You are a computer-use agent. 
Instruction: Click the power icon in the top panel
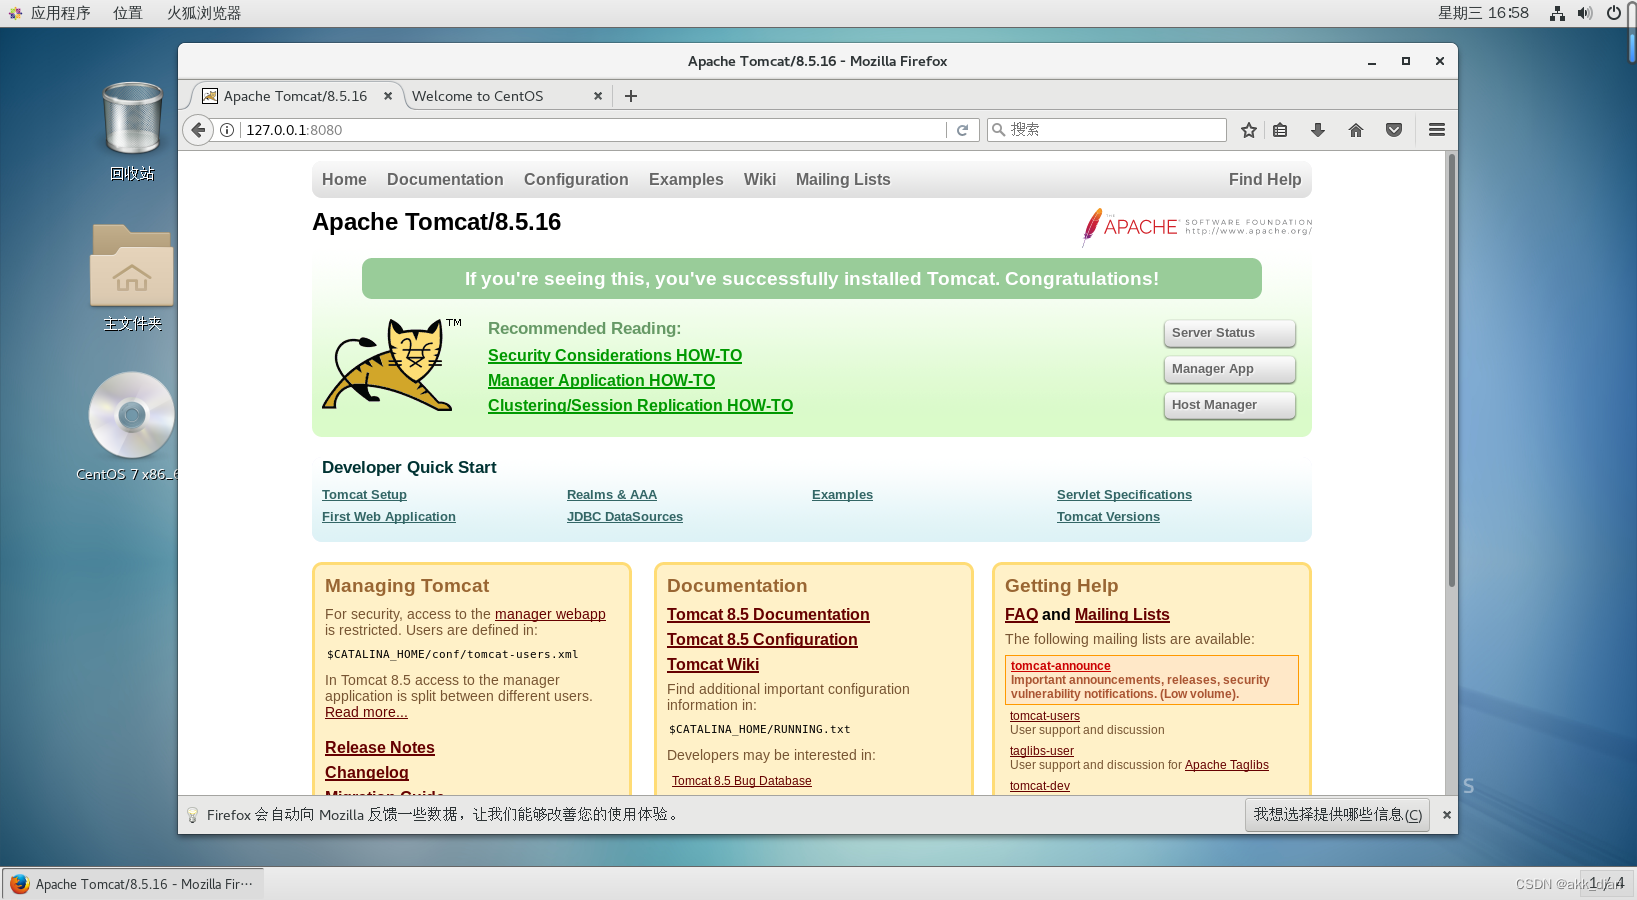(x=1613, y=13)
